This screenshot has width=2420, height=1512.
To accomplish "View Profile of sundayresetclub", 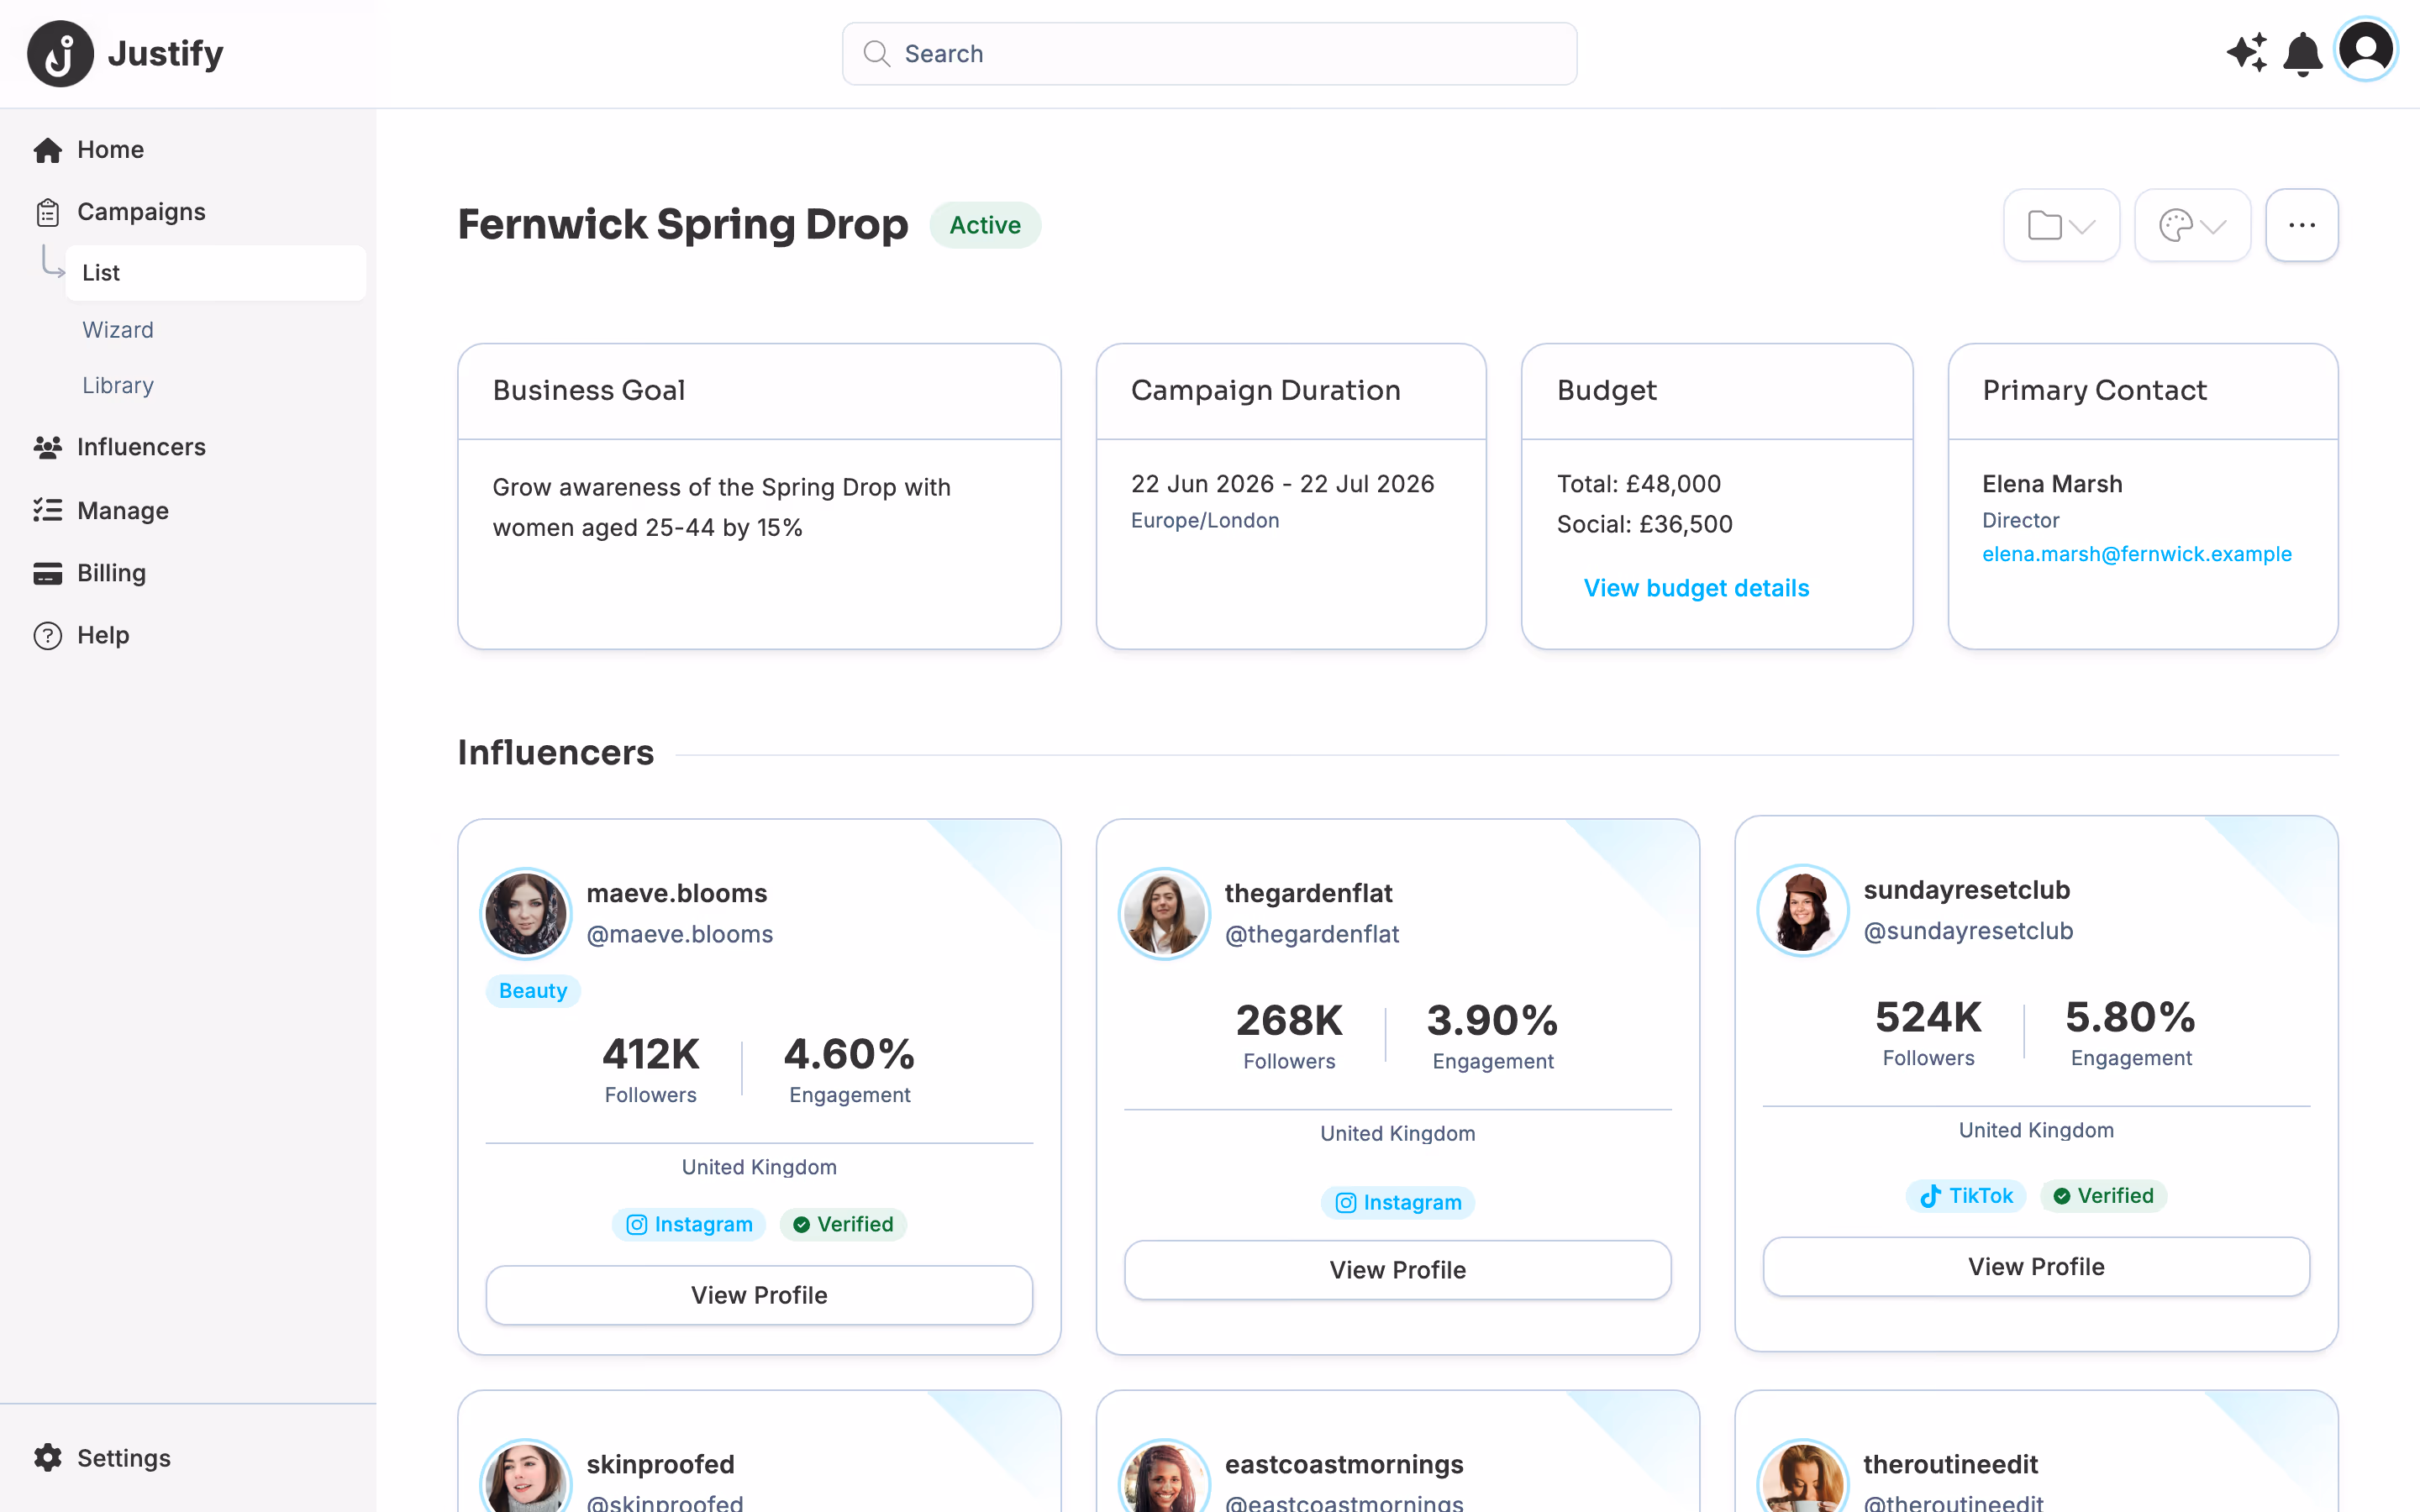I will coord(2036,1267).
